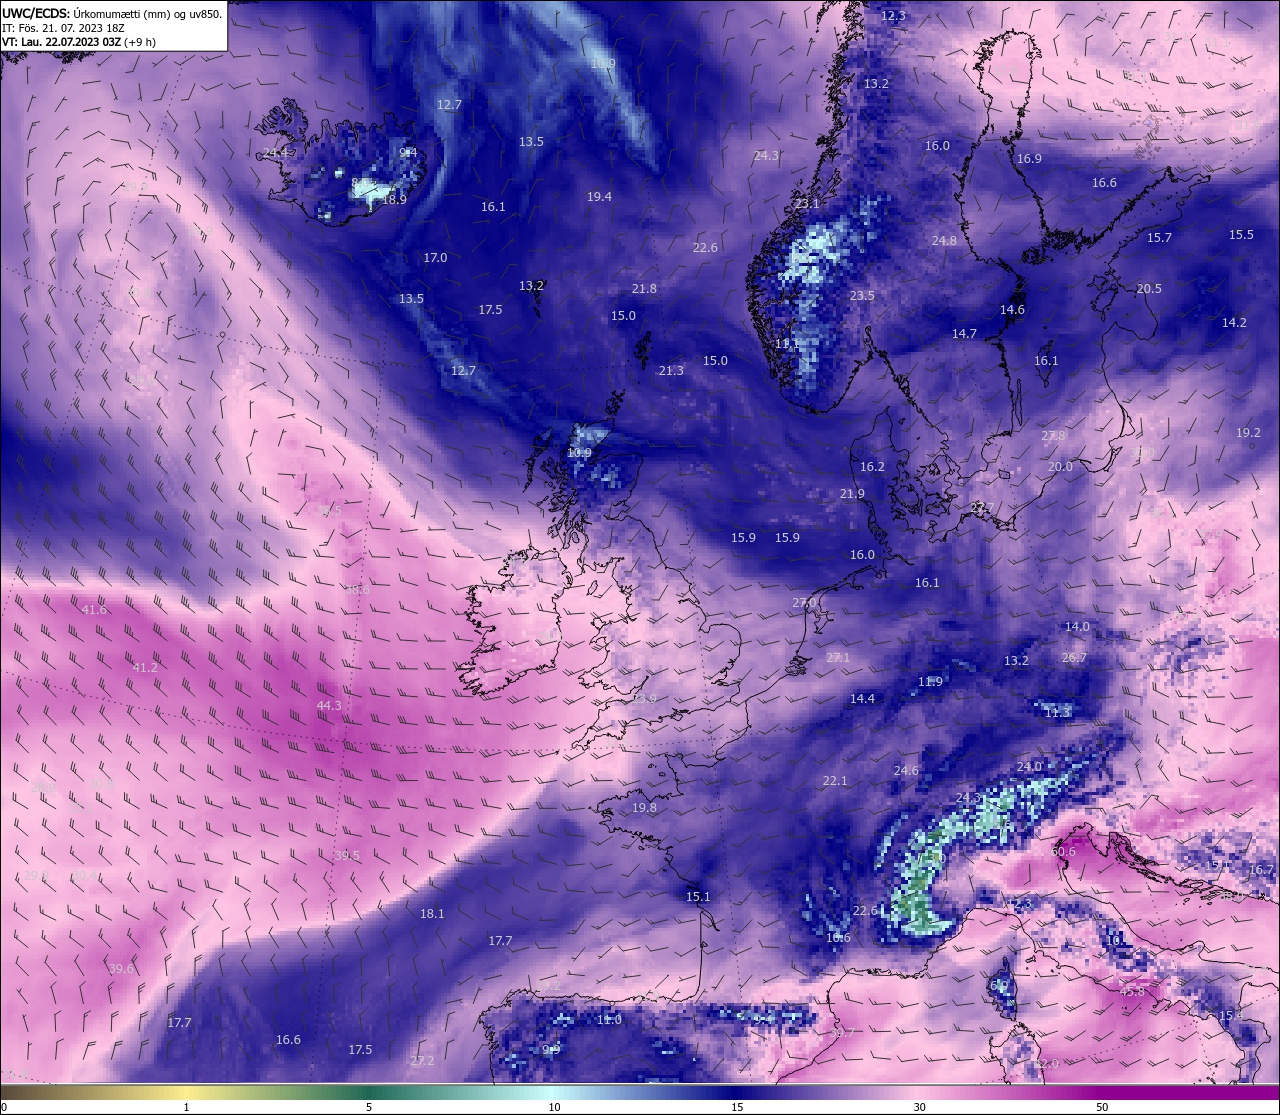The height and width of the screenshot is (1115, 1280).
Task: Click the 23.5 value label
Action: point(862,295)
